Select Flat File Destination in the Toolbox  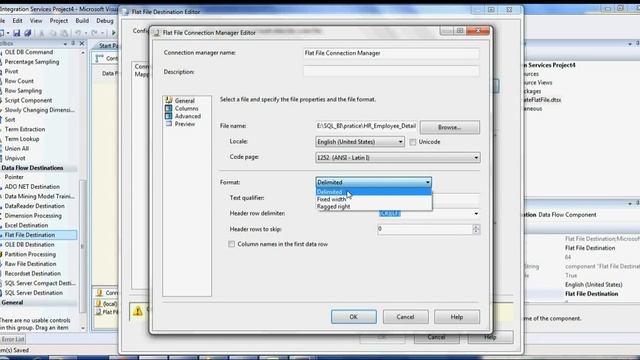tap(38, 235)
